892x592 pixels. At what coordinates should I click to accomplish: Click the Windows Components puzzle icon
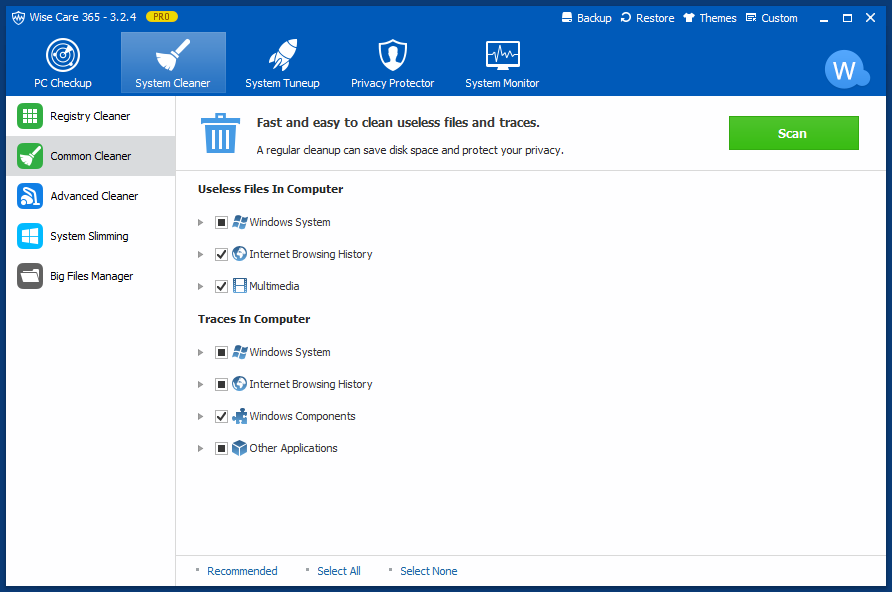point(240,416)
